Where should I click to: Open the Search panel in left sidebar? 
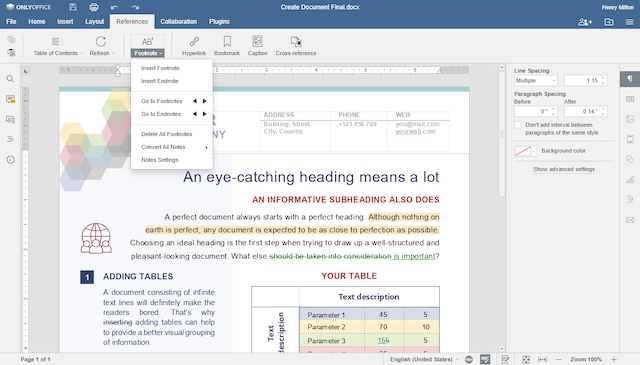point(11,79)
